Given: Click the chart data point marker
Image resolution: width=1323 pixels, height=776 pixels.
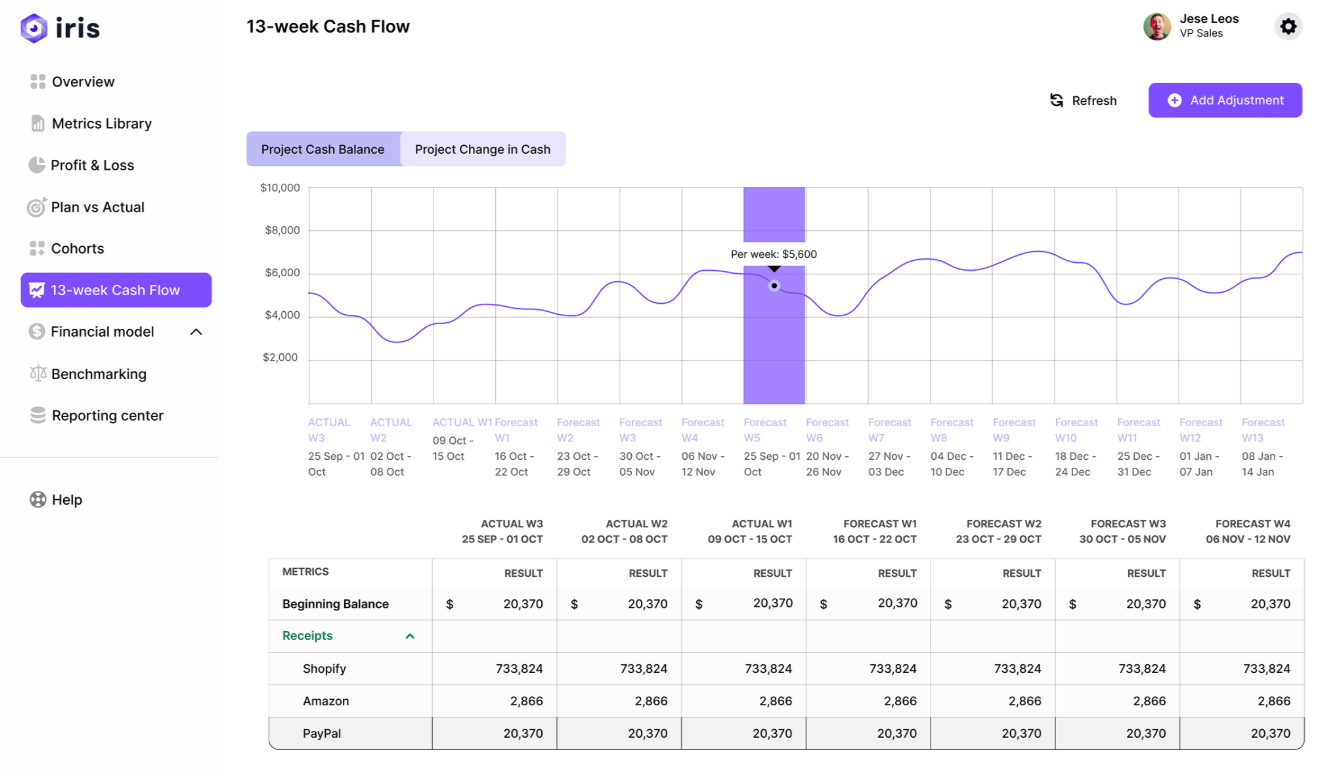Looking at the screenshot, I should point(774,286).
